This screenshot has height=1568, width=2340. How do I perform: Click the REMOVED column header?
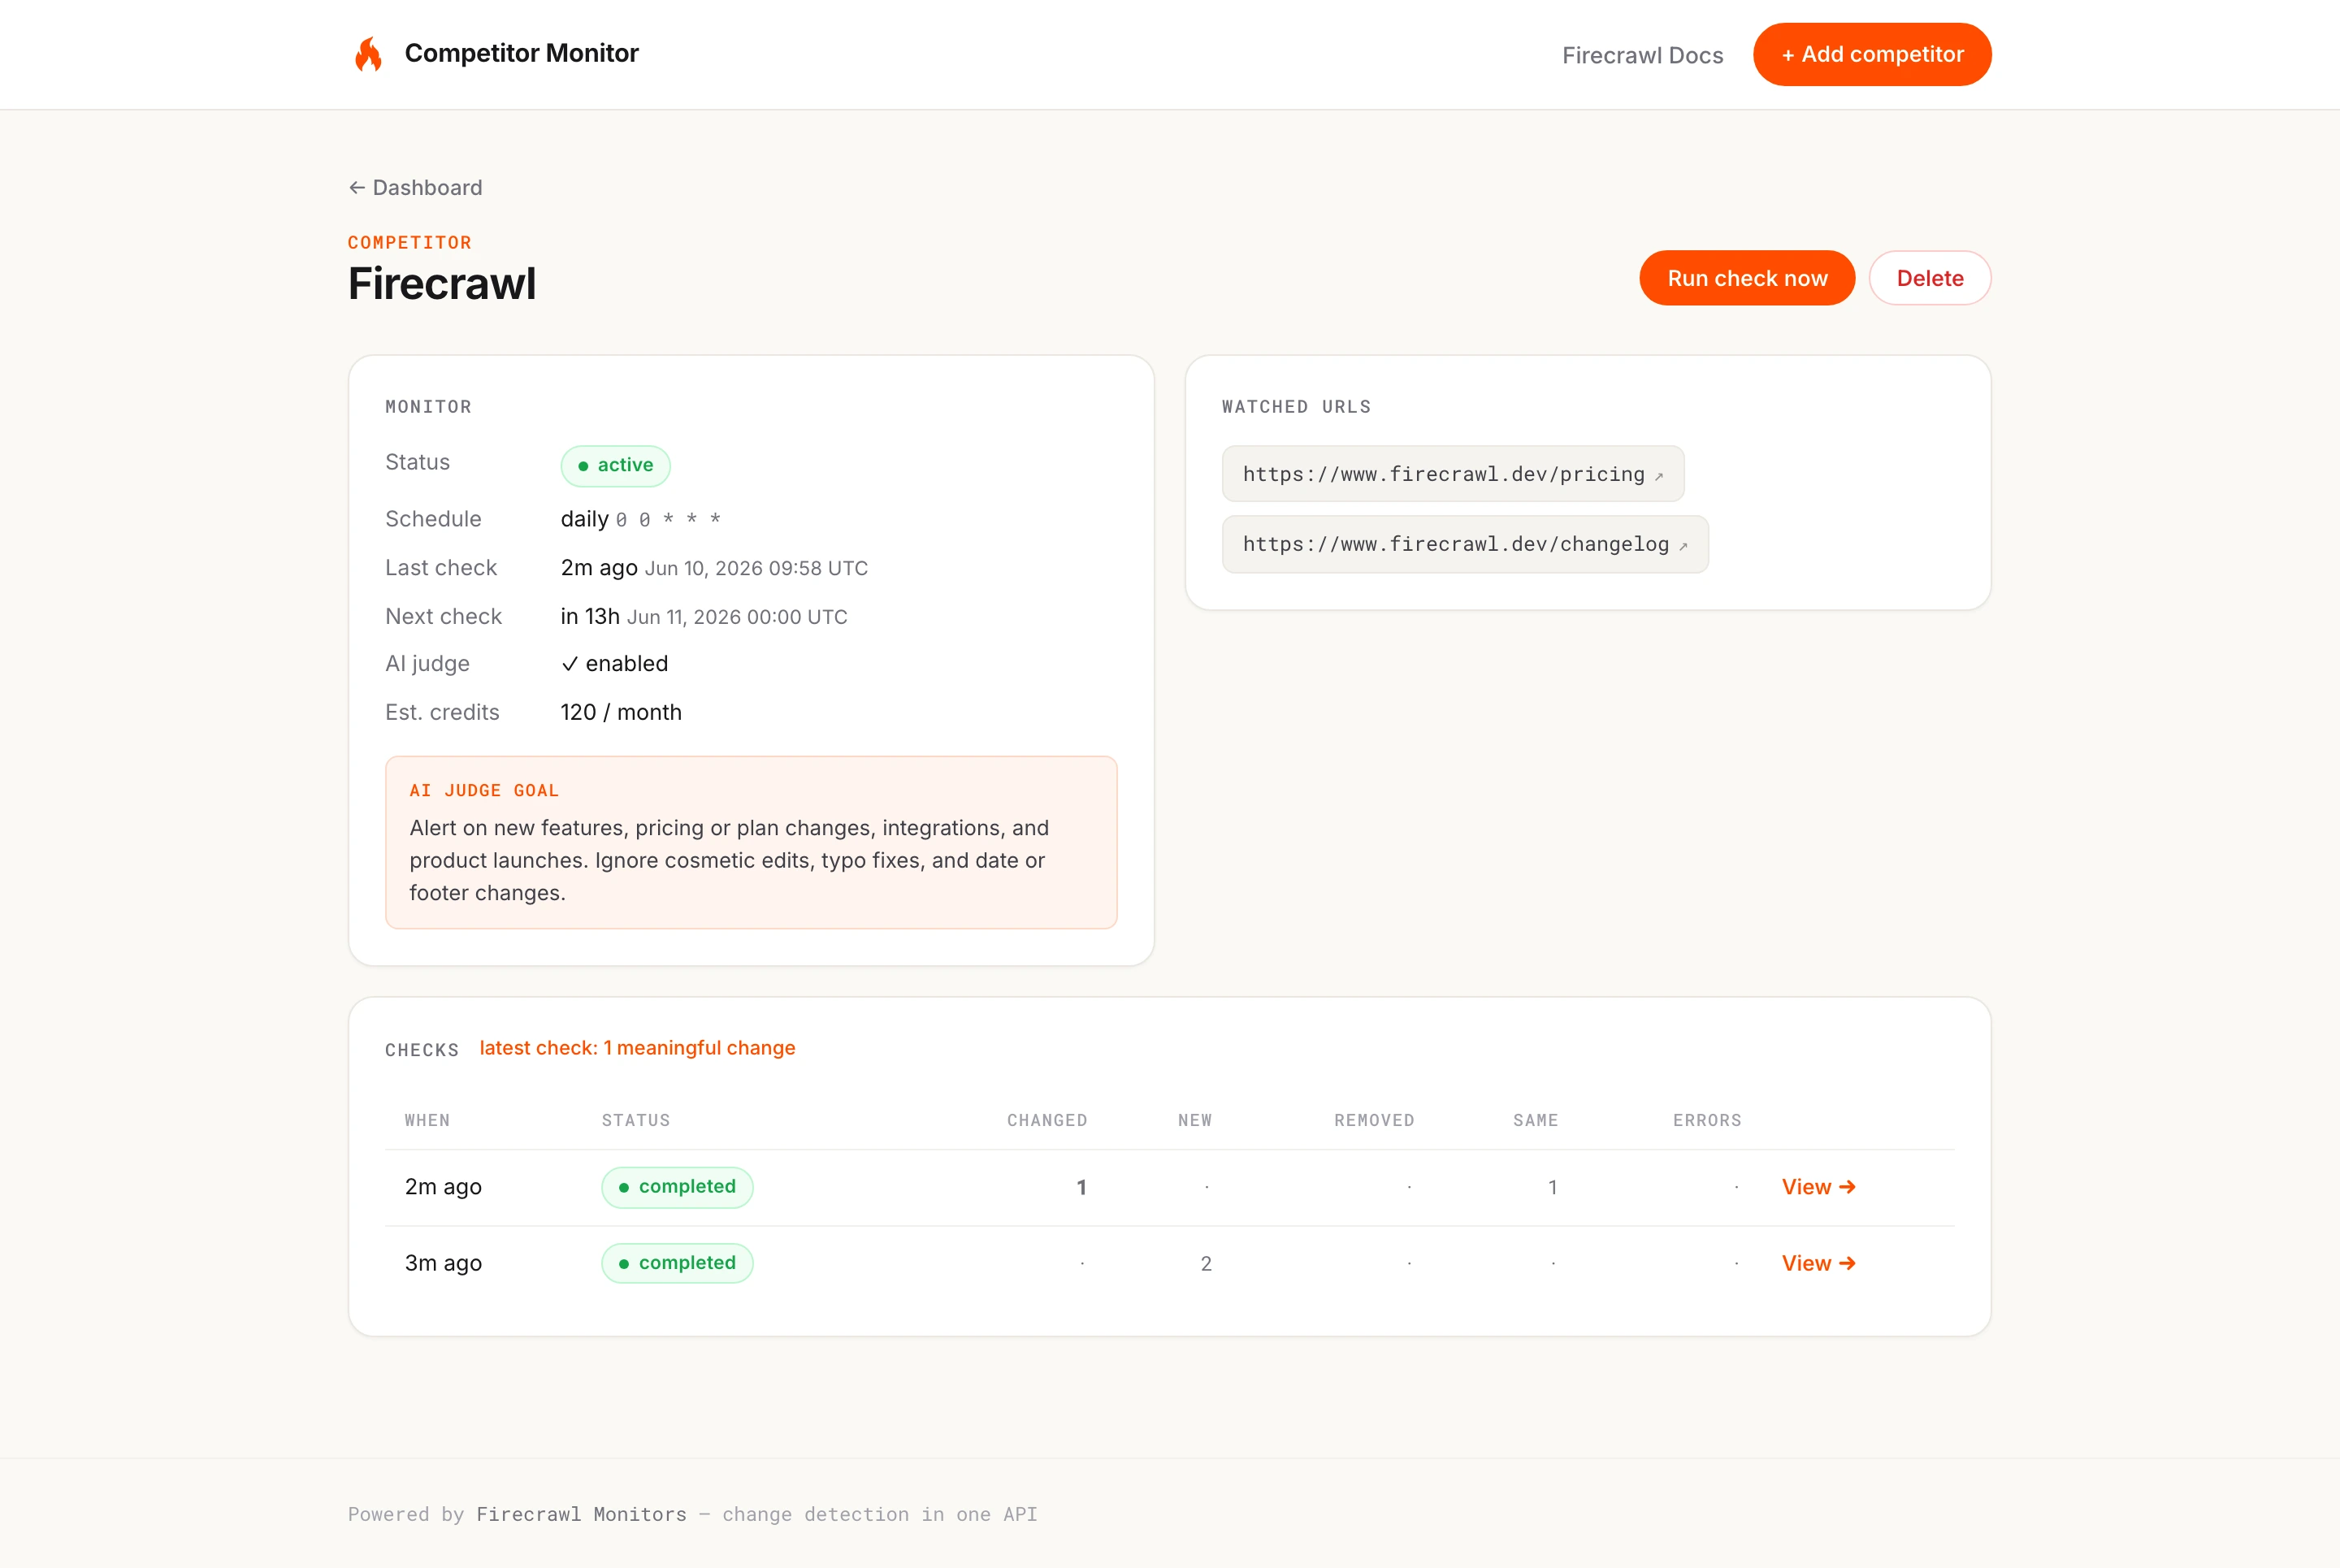click(1373, 1120)
